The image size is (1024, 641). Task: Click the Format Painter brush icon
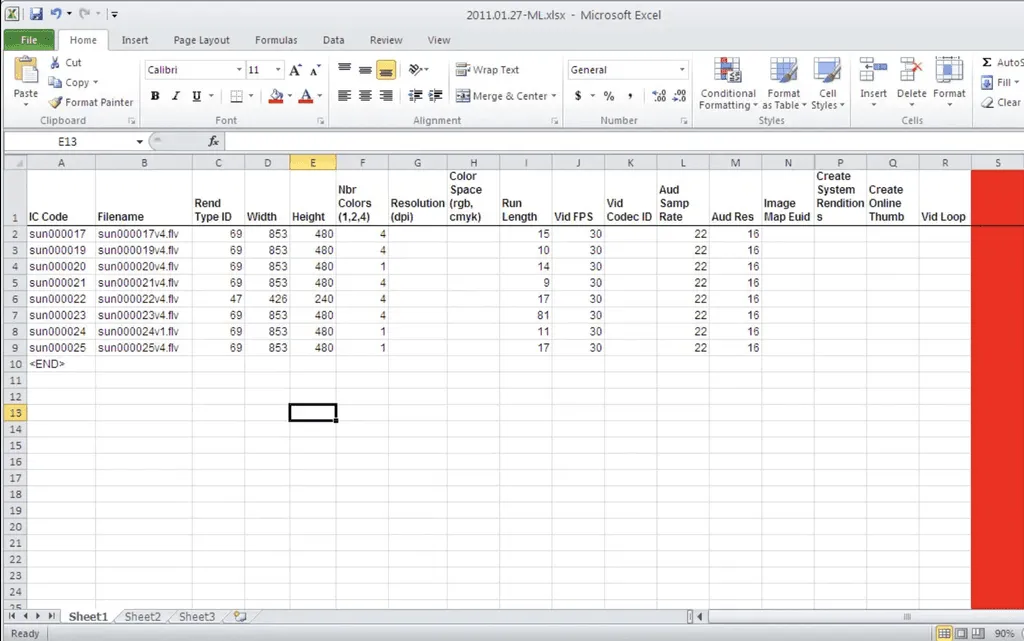[x=56, y=102]
